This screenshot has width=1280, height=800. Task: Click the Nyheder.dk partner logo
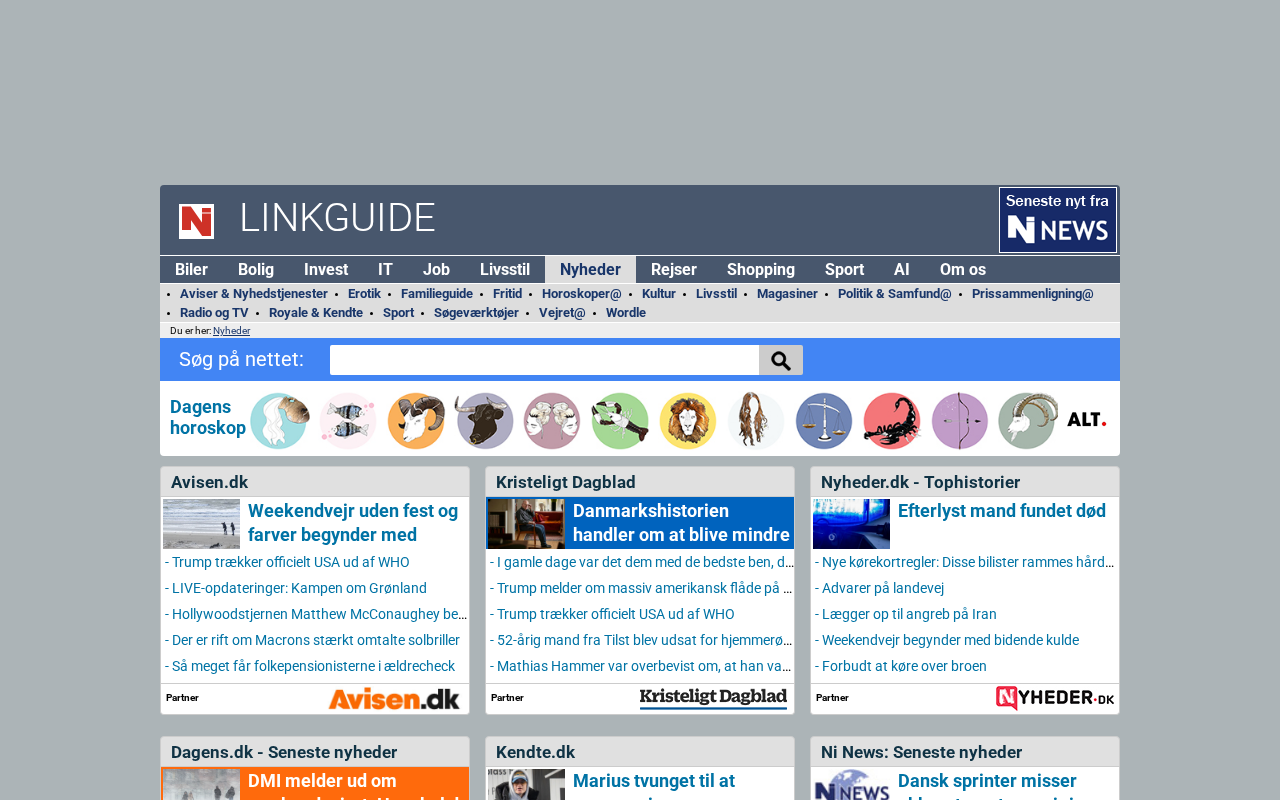pyautogui.click(x=1055, y=699)
